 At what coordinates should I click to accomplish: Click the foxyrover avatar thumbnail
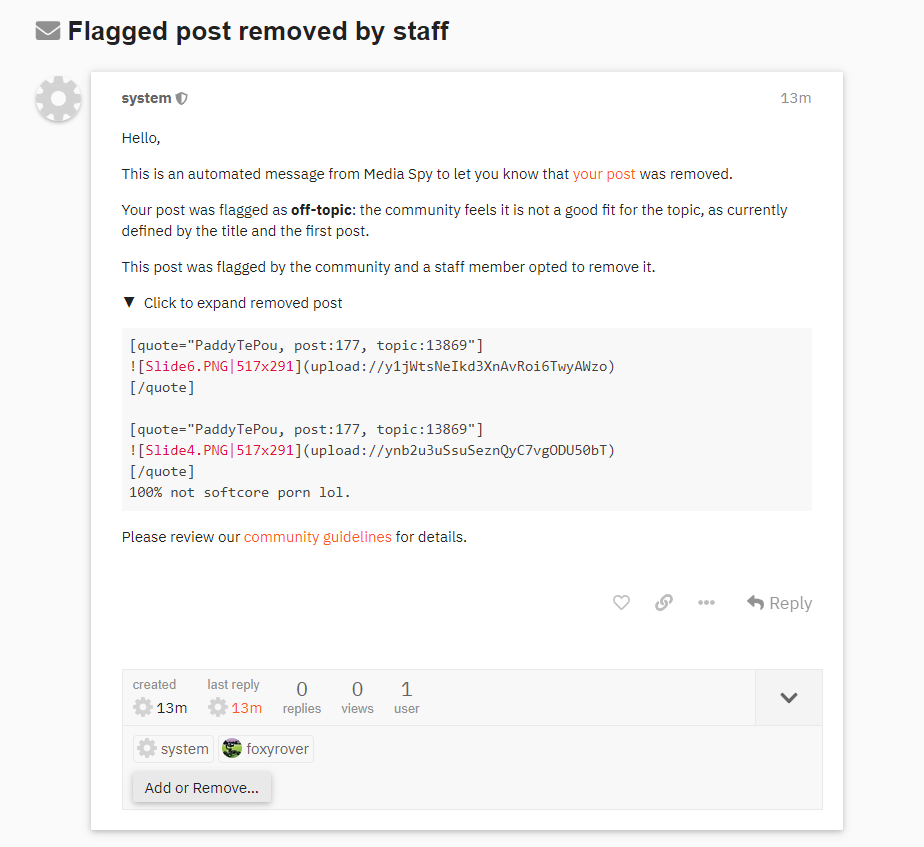click(x=232, y=749)
